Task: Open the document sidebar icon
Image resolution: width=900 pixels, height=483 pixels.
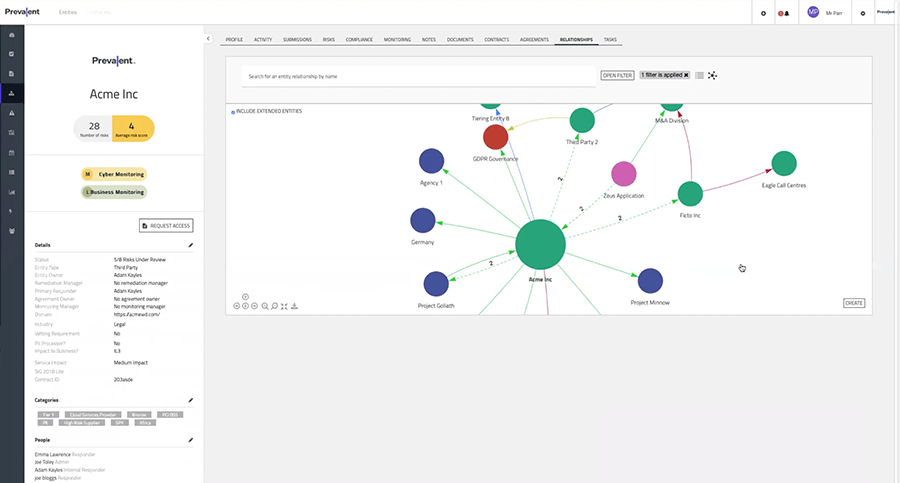Action: 11,74
